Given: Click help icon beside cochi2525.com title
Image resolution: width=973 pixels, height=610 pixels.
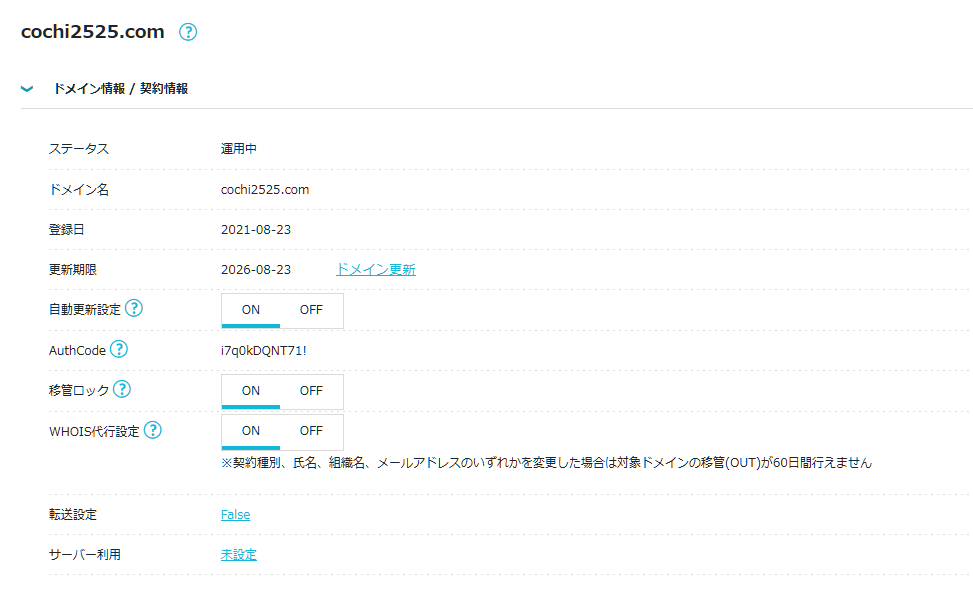Looking at the screenshot, I should tap(188, 32).
